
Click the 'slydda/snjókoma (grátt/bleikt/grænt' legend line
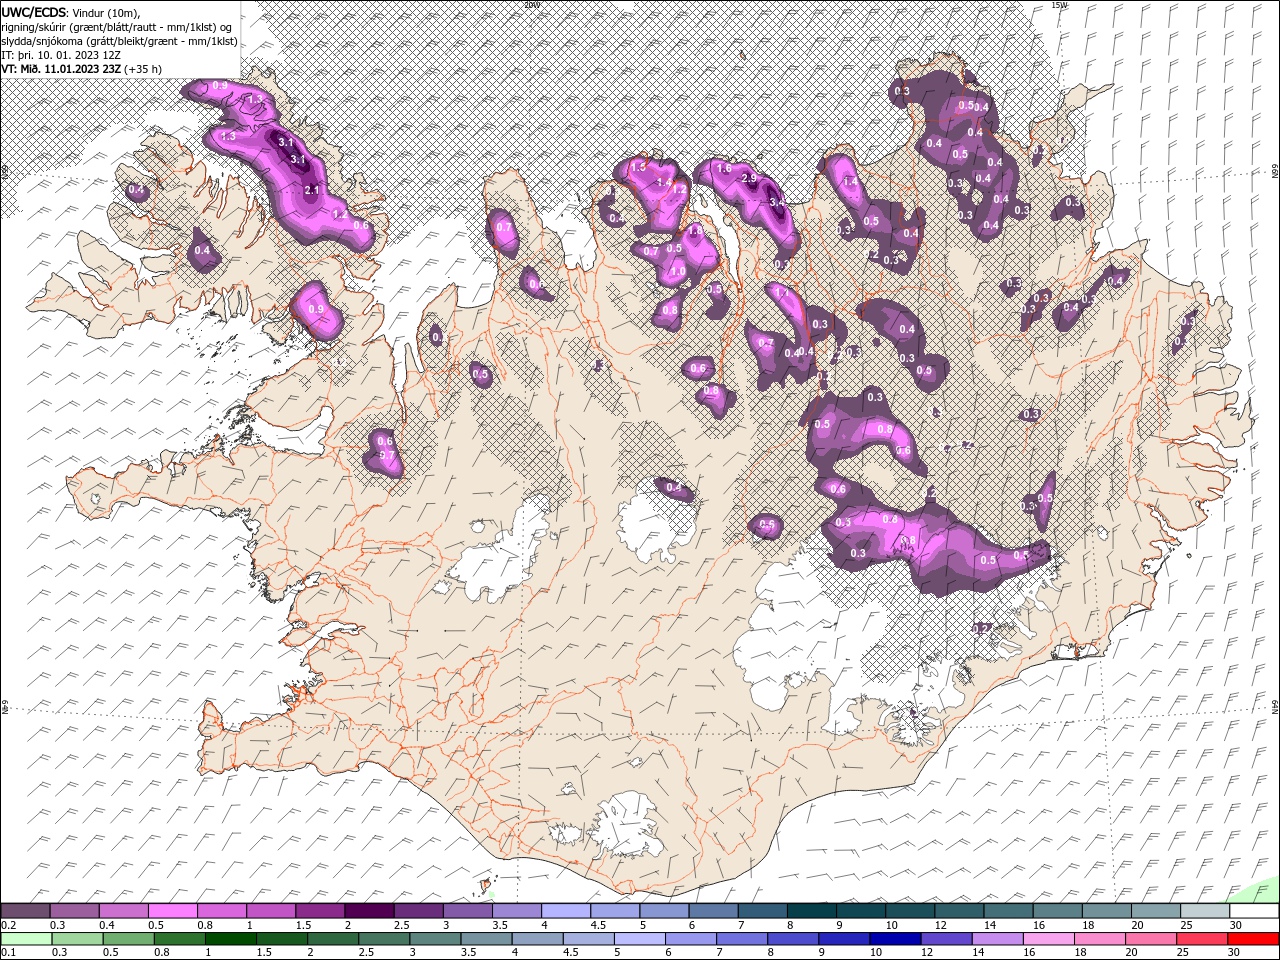pyautogui.click(x=119, y=41)
